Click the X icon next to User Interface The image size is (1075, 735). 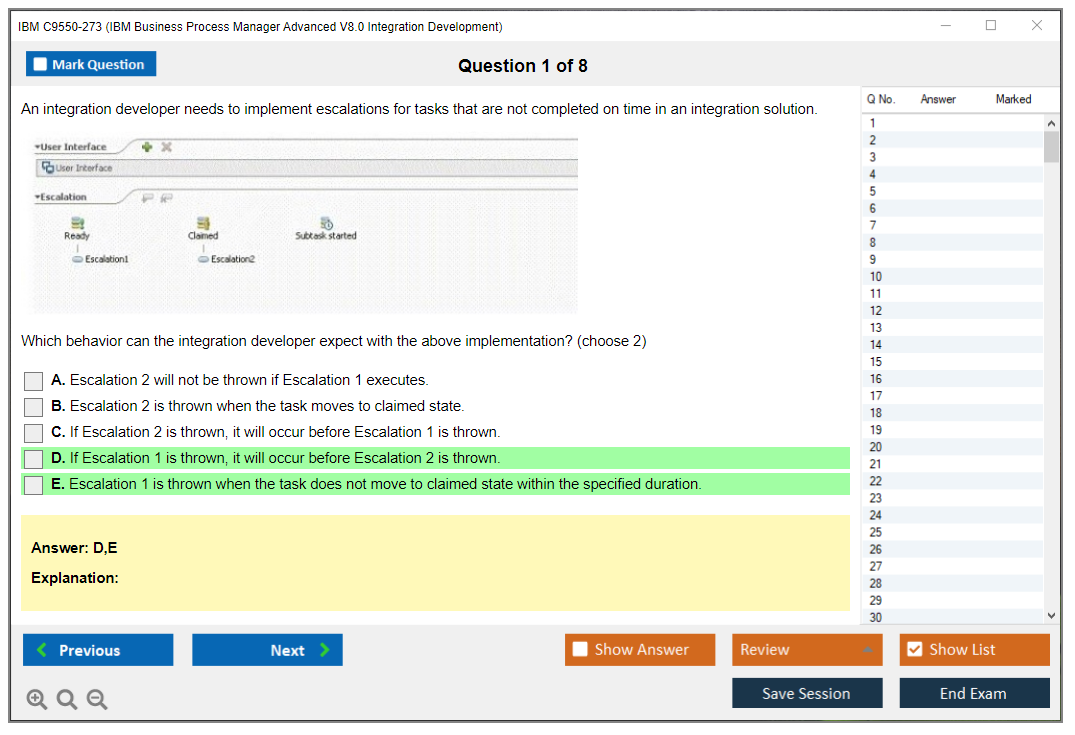point(166,147)
